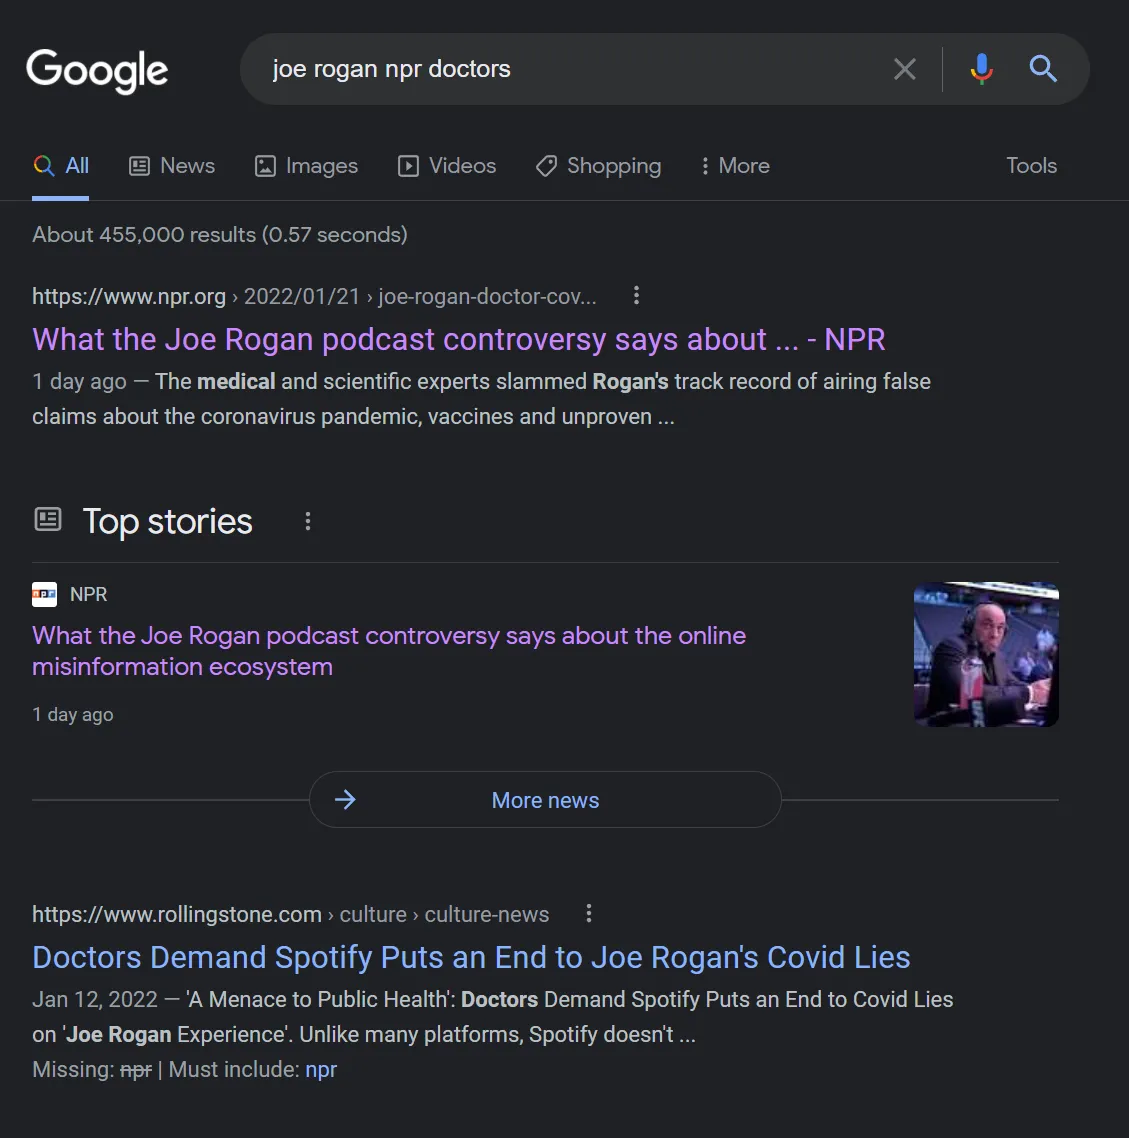Submit search with magnifying glass icon
The image size is (1129, 1138).
(x=1043, y=69)
